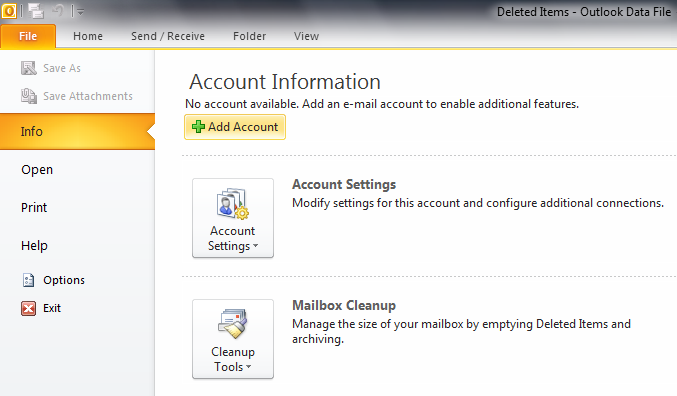The image size is (677, 396).
Task: Select the Folder ribbon tab
Action: [x=250, y=36]
